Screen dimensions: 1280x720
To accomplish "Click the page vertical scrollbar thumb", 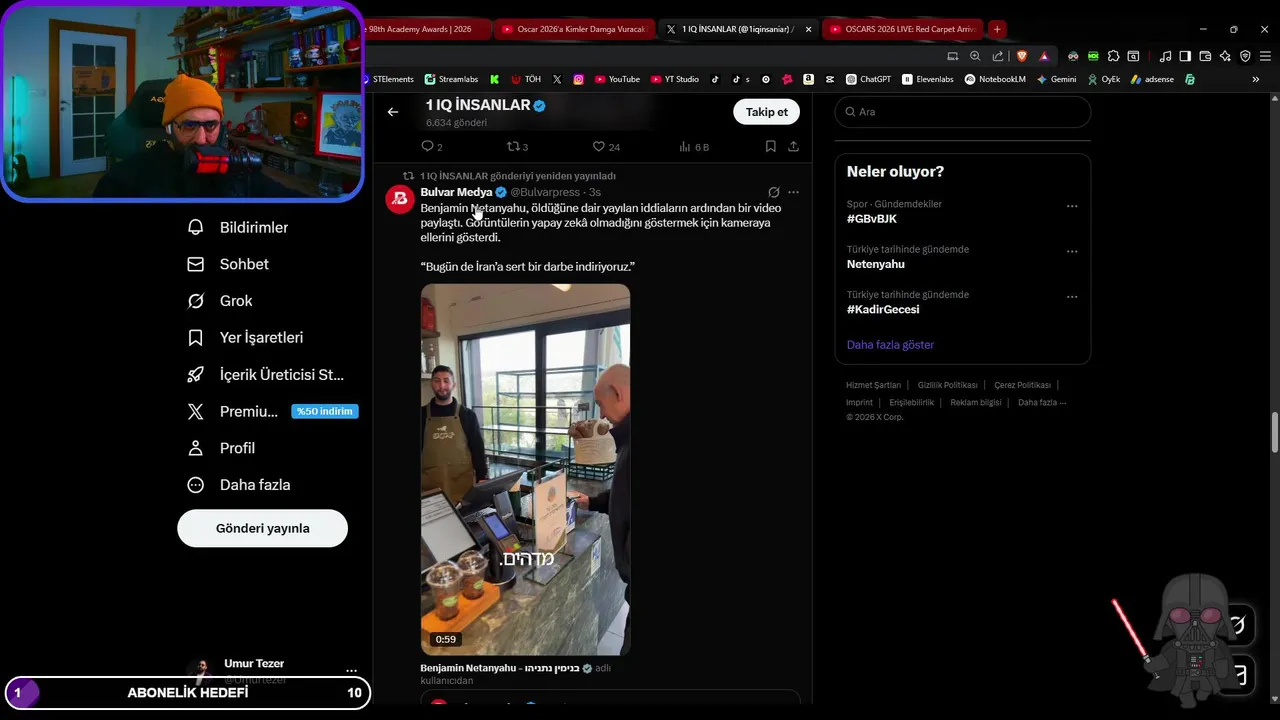I will pyautogui.click(x=1274, y=432).
